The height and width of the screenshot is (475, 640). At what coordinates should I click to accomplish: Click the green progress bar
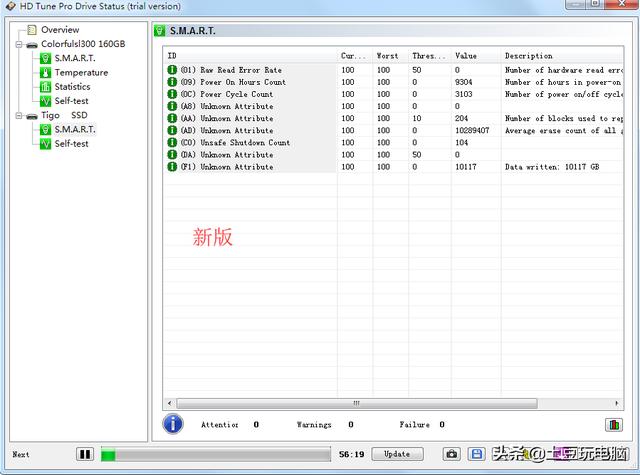click(x=215, y=454)
